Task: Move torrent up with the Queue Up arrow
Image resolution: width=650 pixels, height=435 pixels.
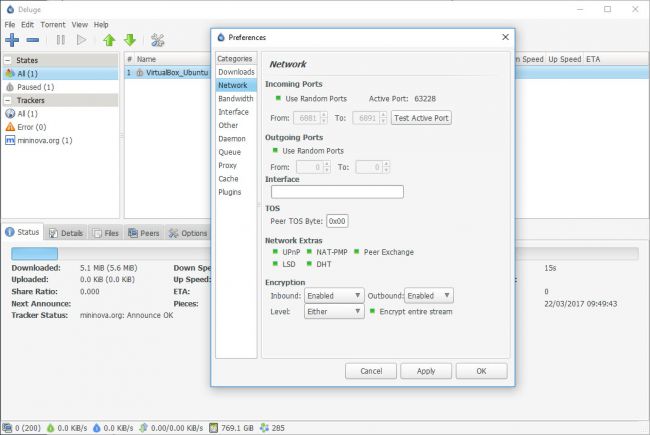Action: [109, 40]
